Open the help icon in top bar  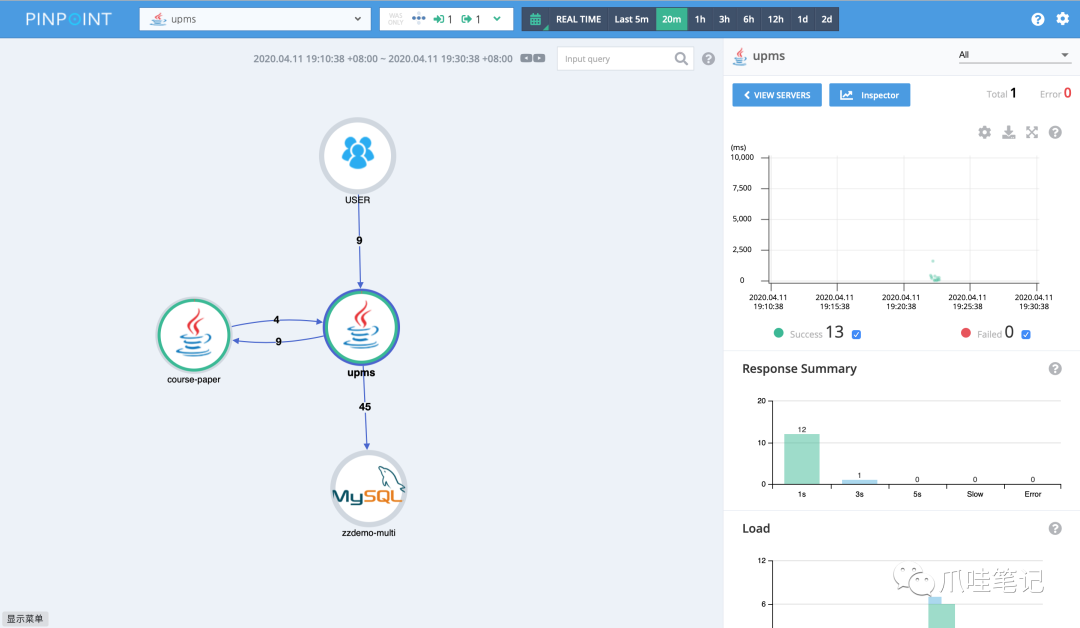point(1037,19)
